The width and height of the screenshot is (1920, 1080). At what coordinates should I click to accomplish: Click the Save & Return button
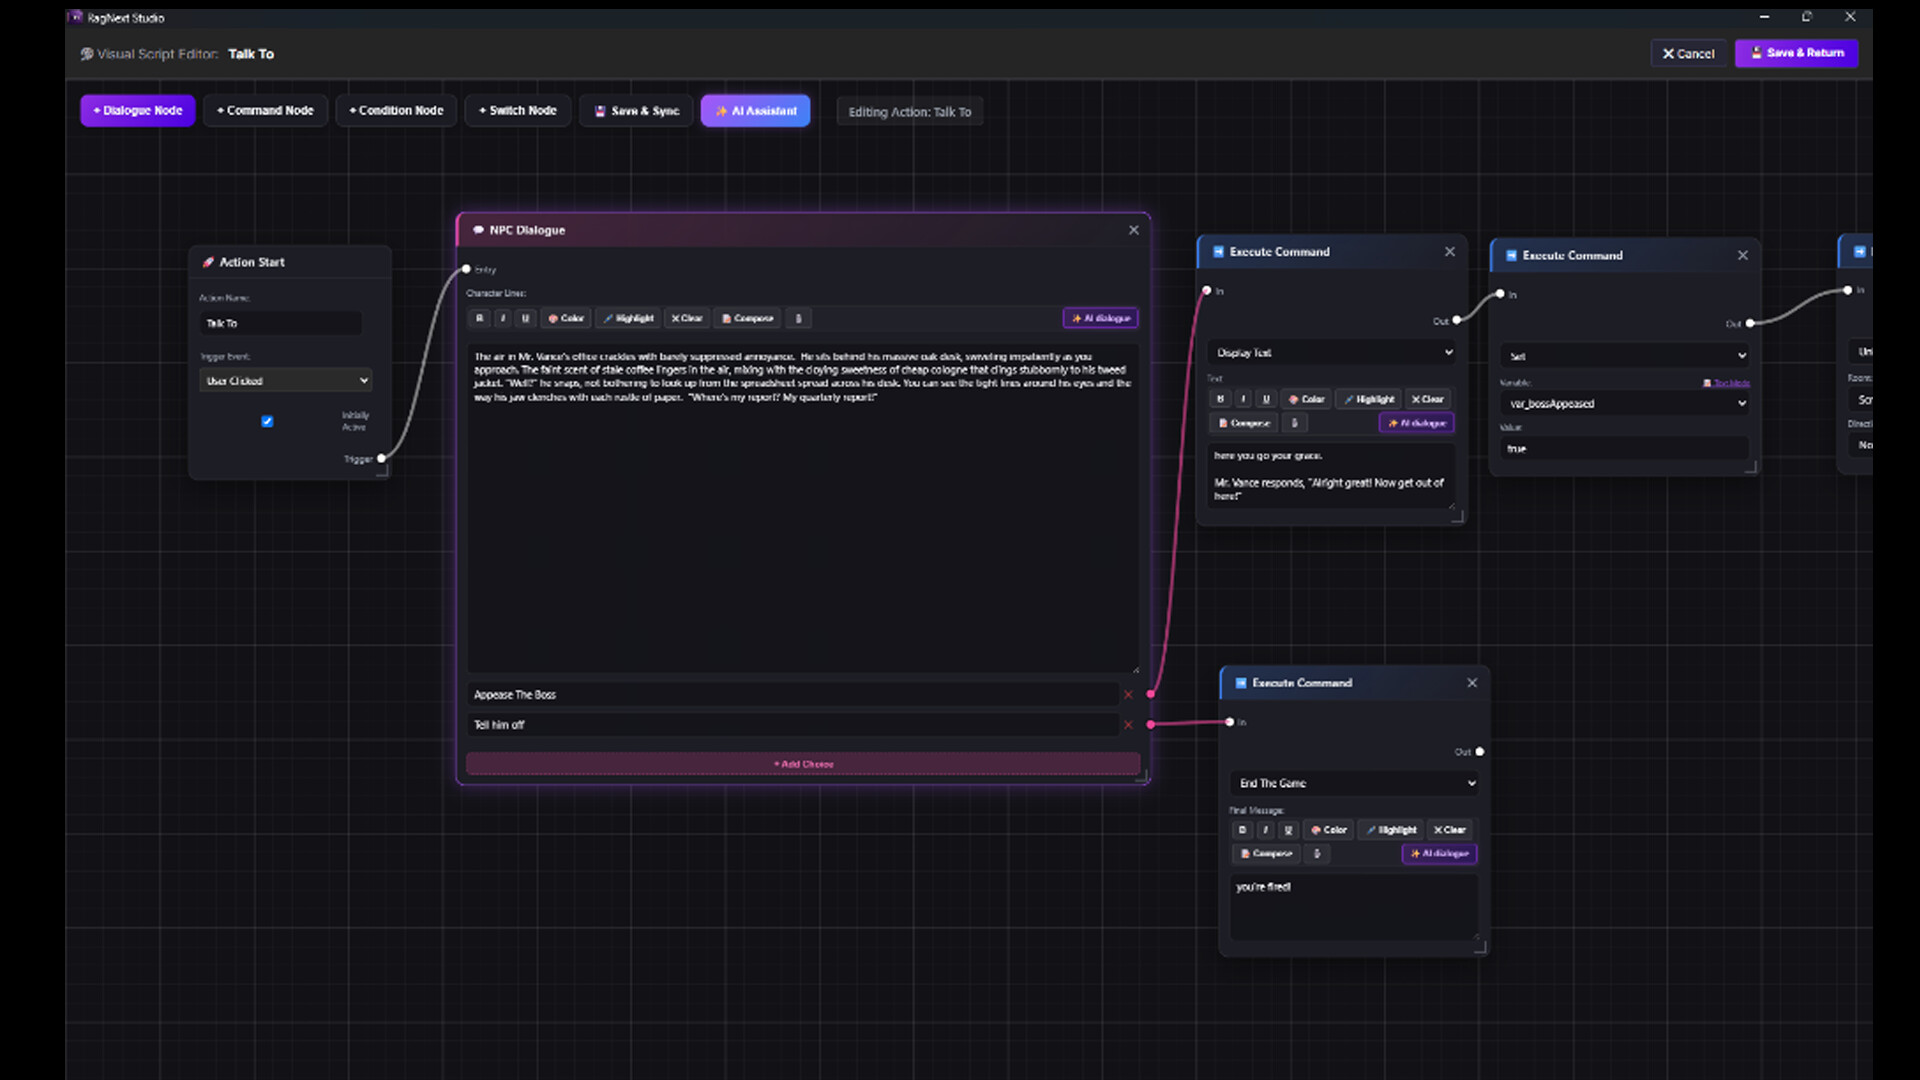pos(1796,53)
